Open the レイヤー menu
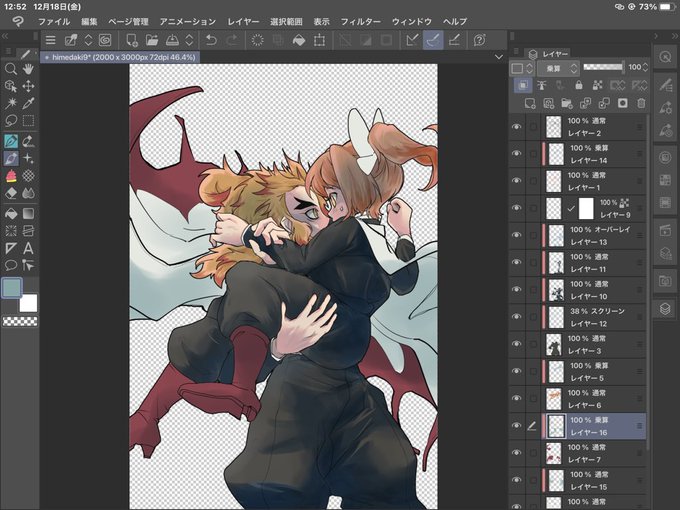This screenshot has height=510, width=680. (x=243, y=22)
